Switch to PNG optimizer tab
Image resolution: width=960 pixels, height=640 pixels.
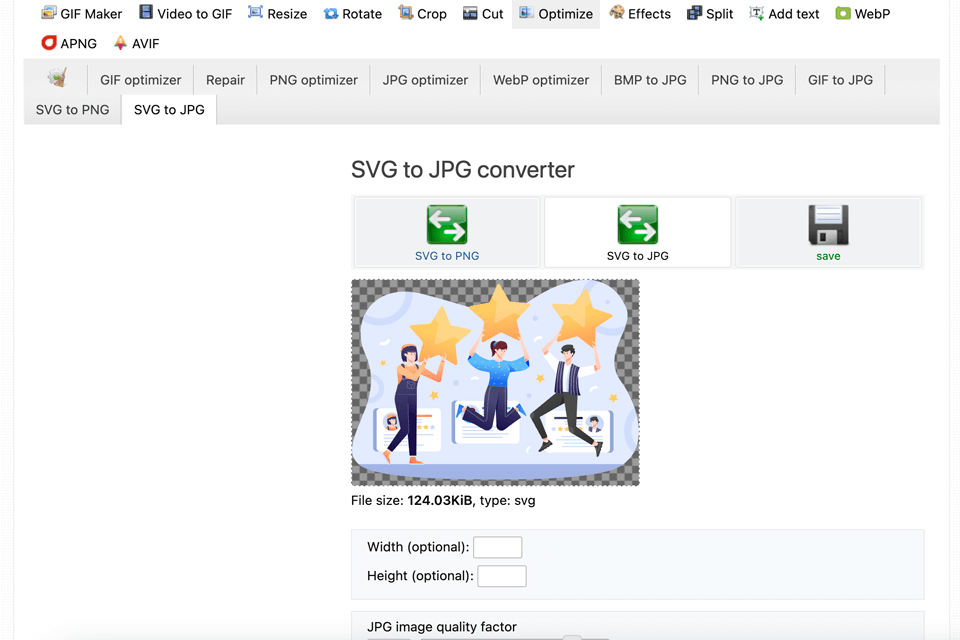pyautogui.click(x=313, y=80)
